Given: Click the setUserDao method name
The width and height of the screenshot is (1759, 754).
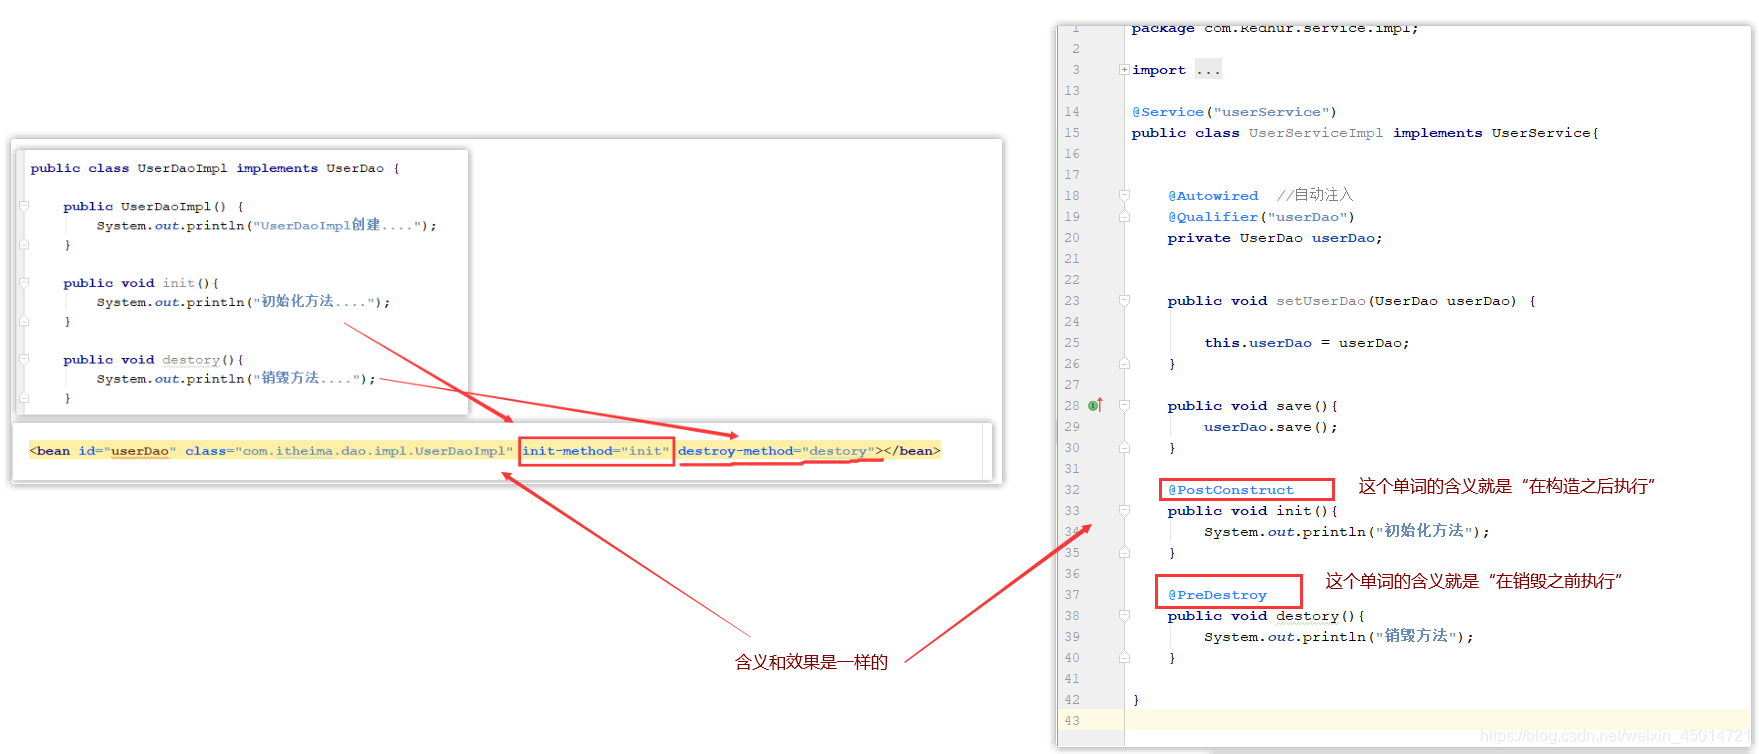Looking at the screenshot, I should [x=1321, y=301].
